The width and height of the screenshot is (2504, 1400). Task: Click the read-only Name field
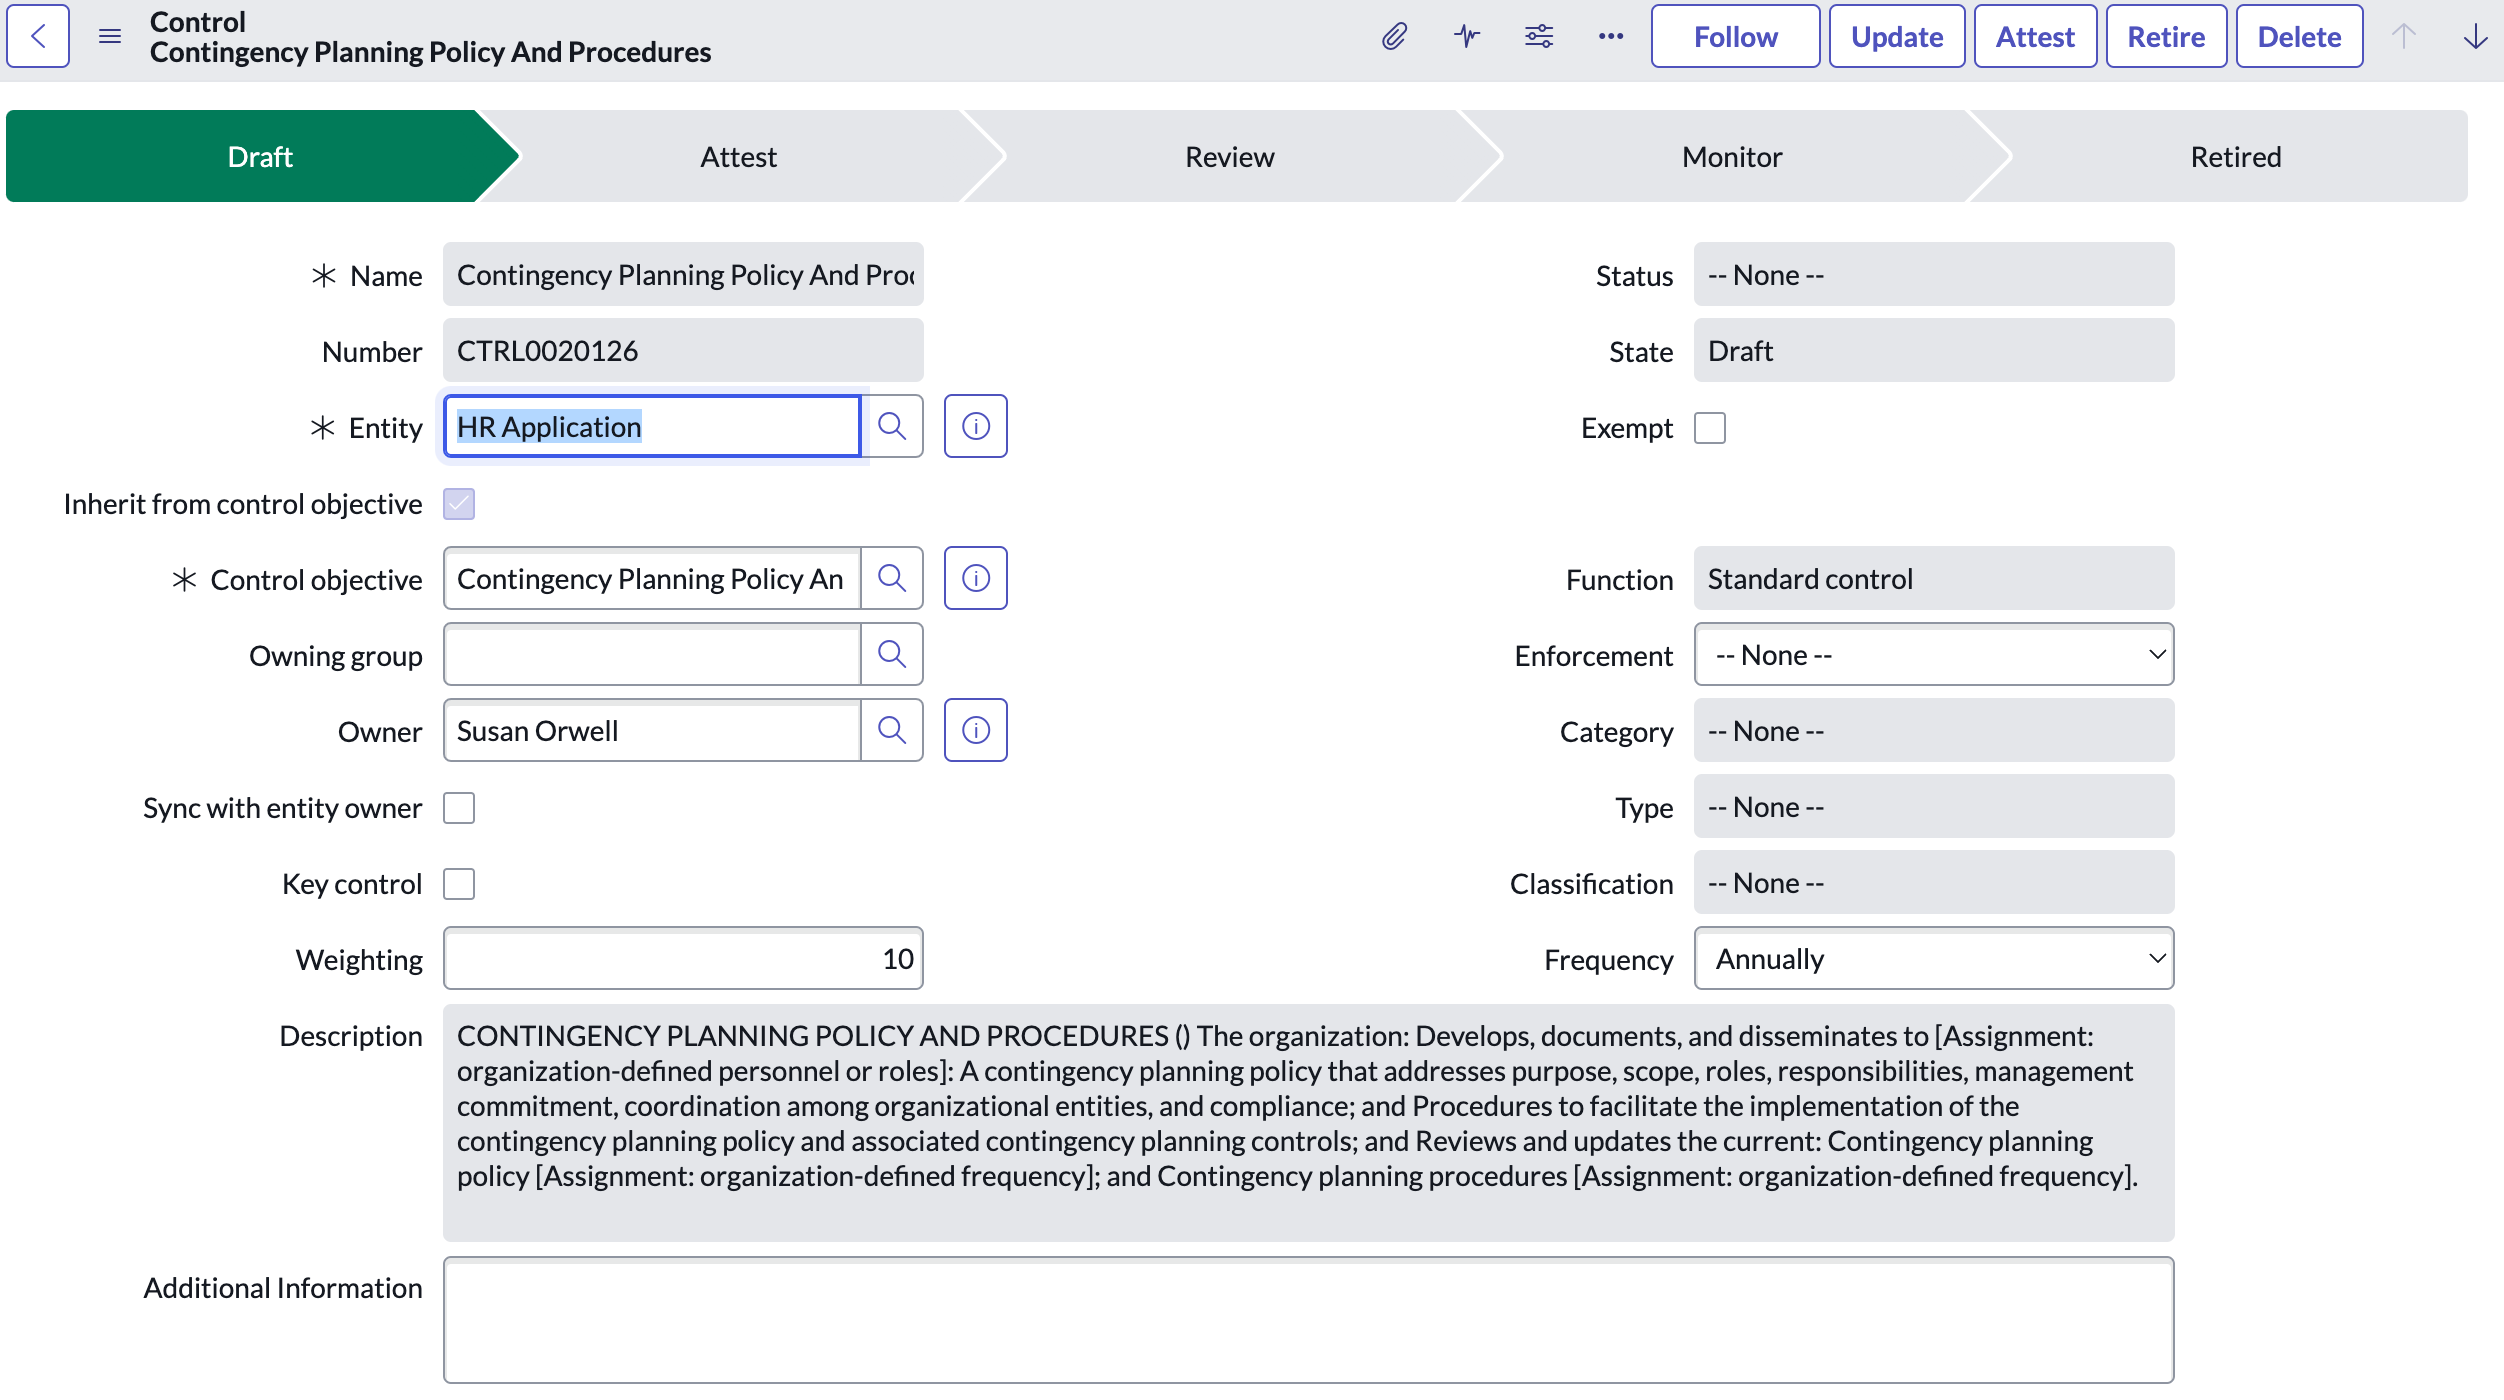(683, 275)
